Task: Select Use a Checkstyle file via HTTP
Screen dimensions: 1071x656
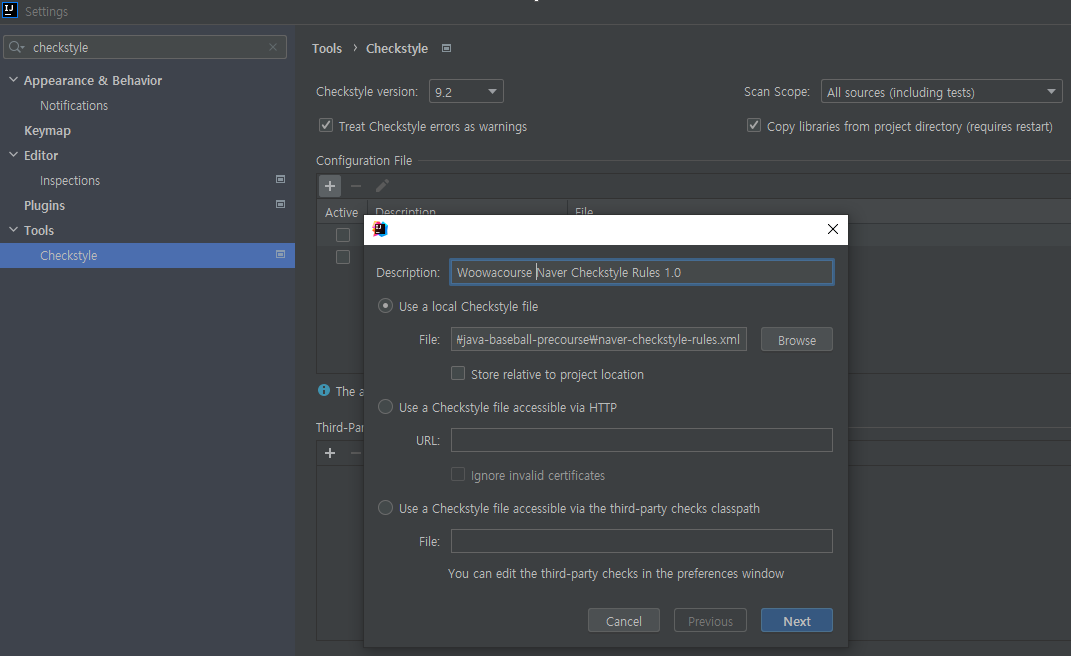Action: [x=385, y=407]
